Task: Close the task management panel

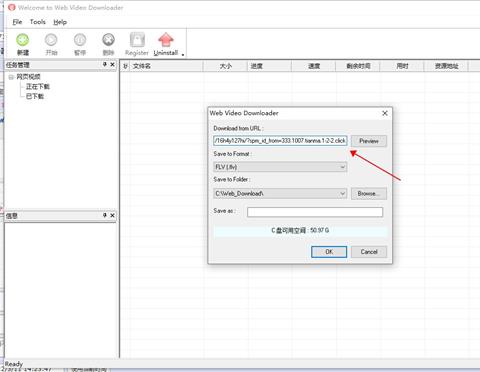Action: [x=112, y=64]
